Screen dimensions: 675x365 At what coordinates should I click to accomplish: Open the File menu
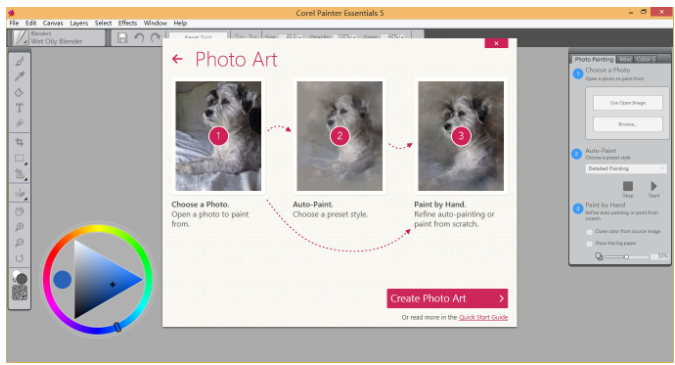pos(14,23)
